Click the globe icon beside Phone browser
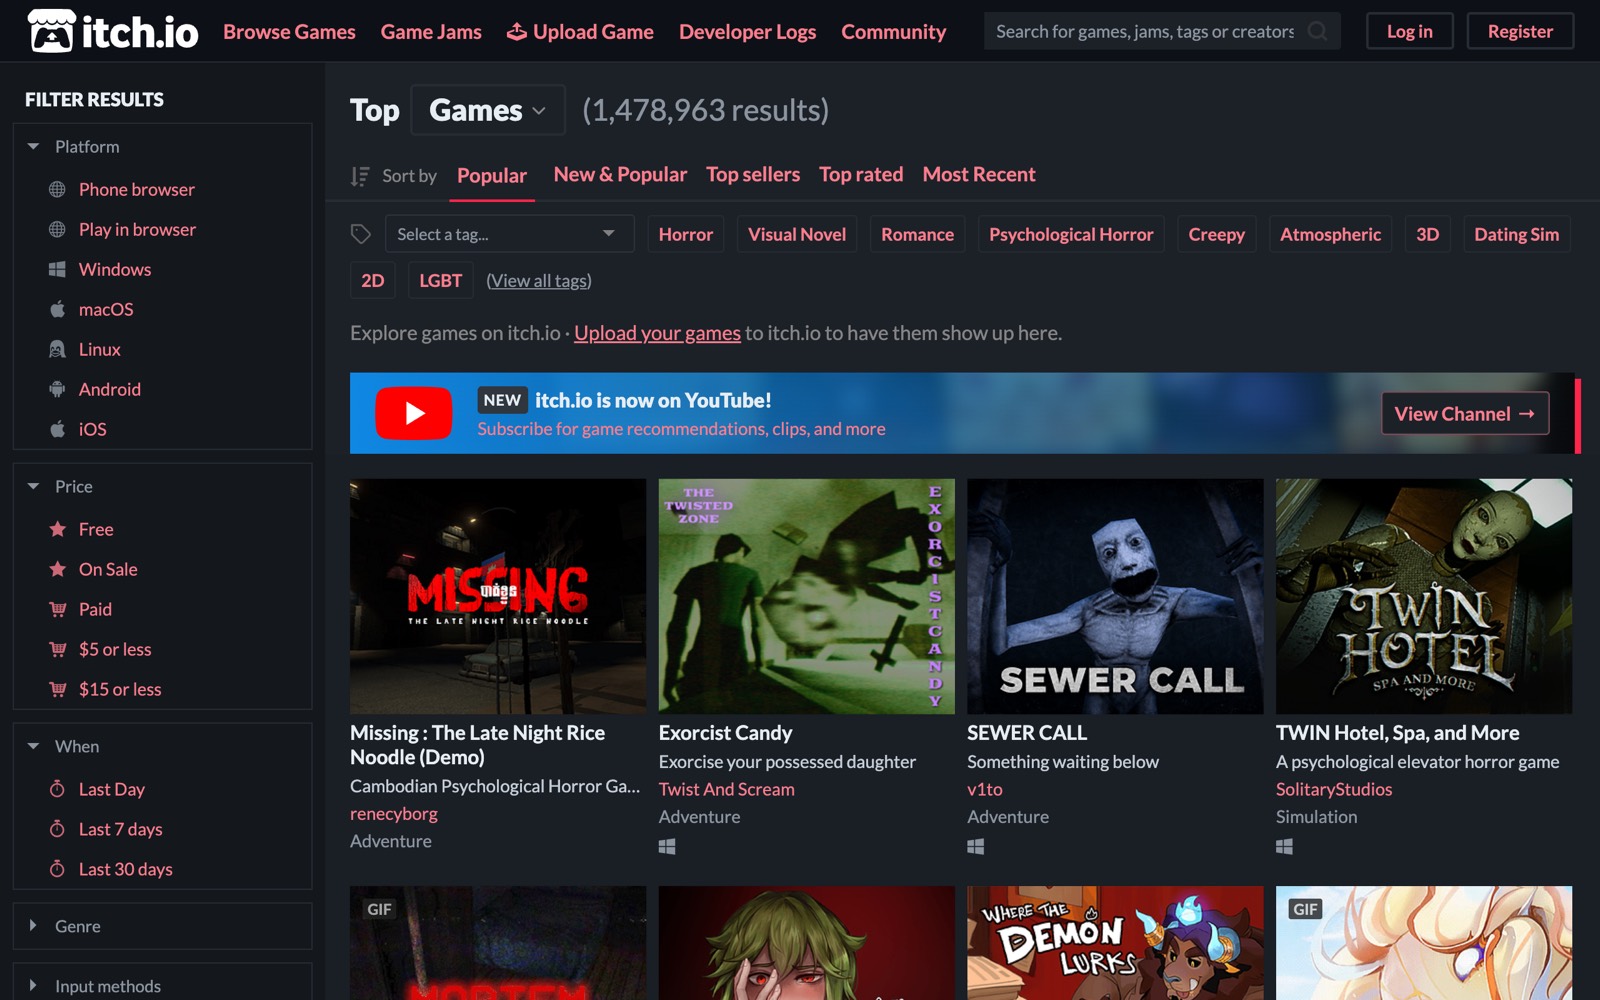 click(x=57, y=189)
